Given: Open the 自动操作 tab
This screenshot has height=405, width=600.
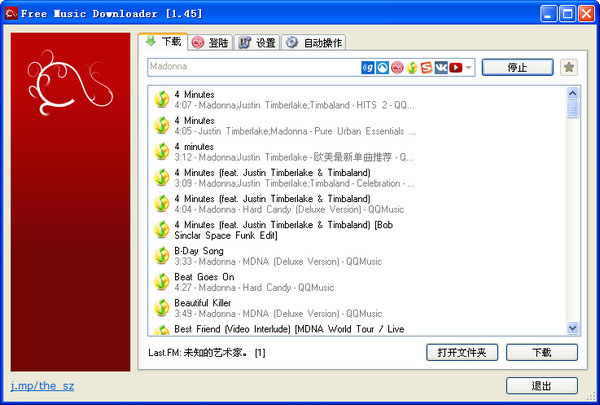Looking at the screenshot, I should click(x=314, y=42).
